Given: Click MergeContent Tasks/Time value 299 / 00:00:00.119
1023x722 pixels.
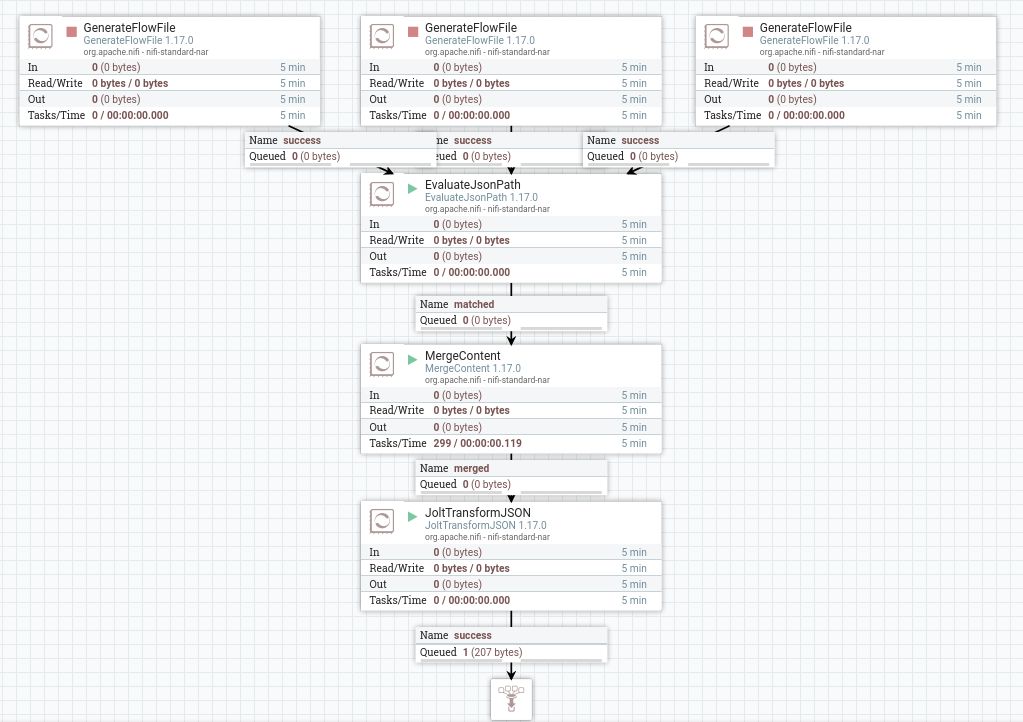Looking at the screenshot, I should click(x=478, y=443).
